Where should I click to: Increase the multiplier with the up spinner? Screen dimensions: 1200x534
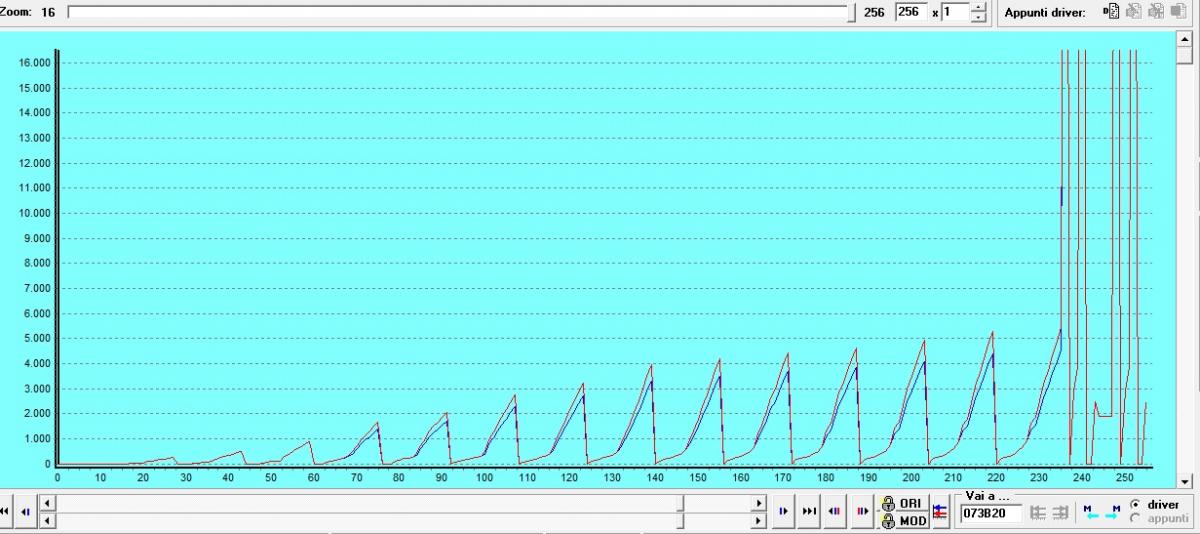pos(978,8)
